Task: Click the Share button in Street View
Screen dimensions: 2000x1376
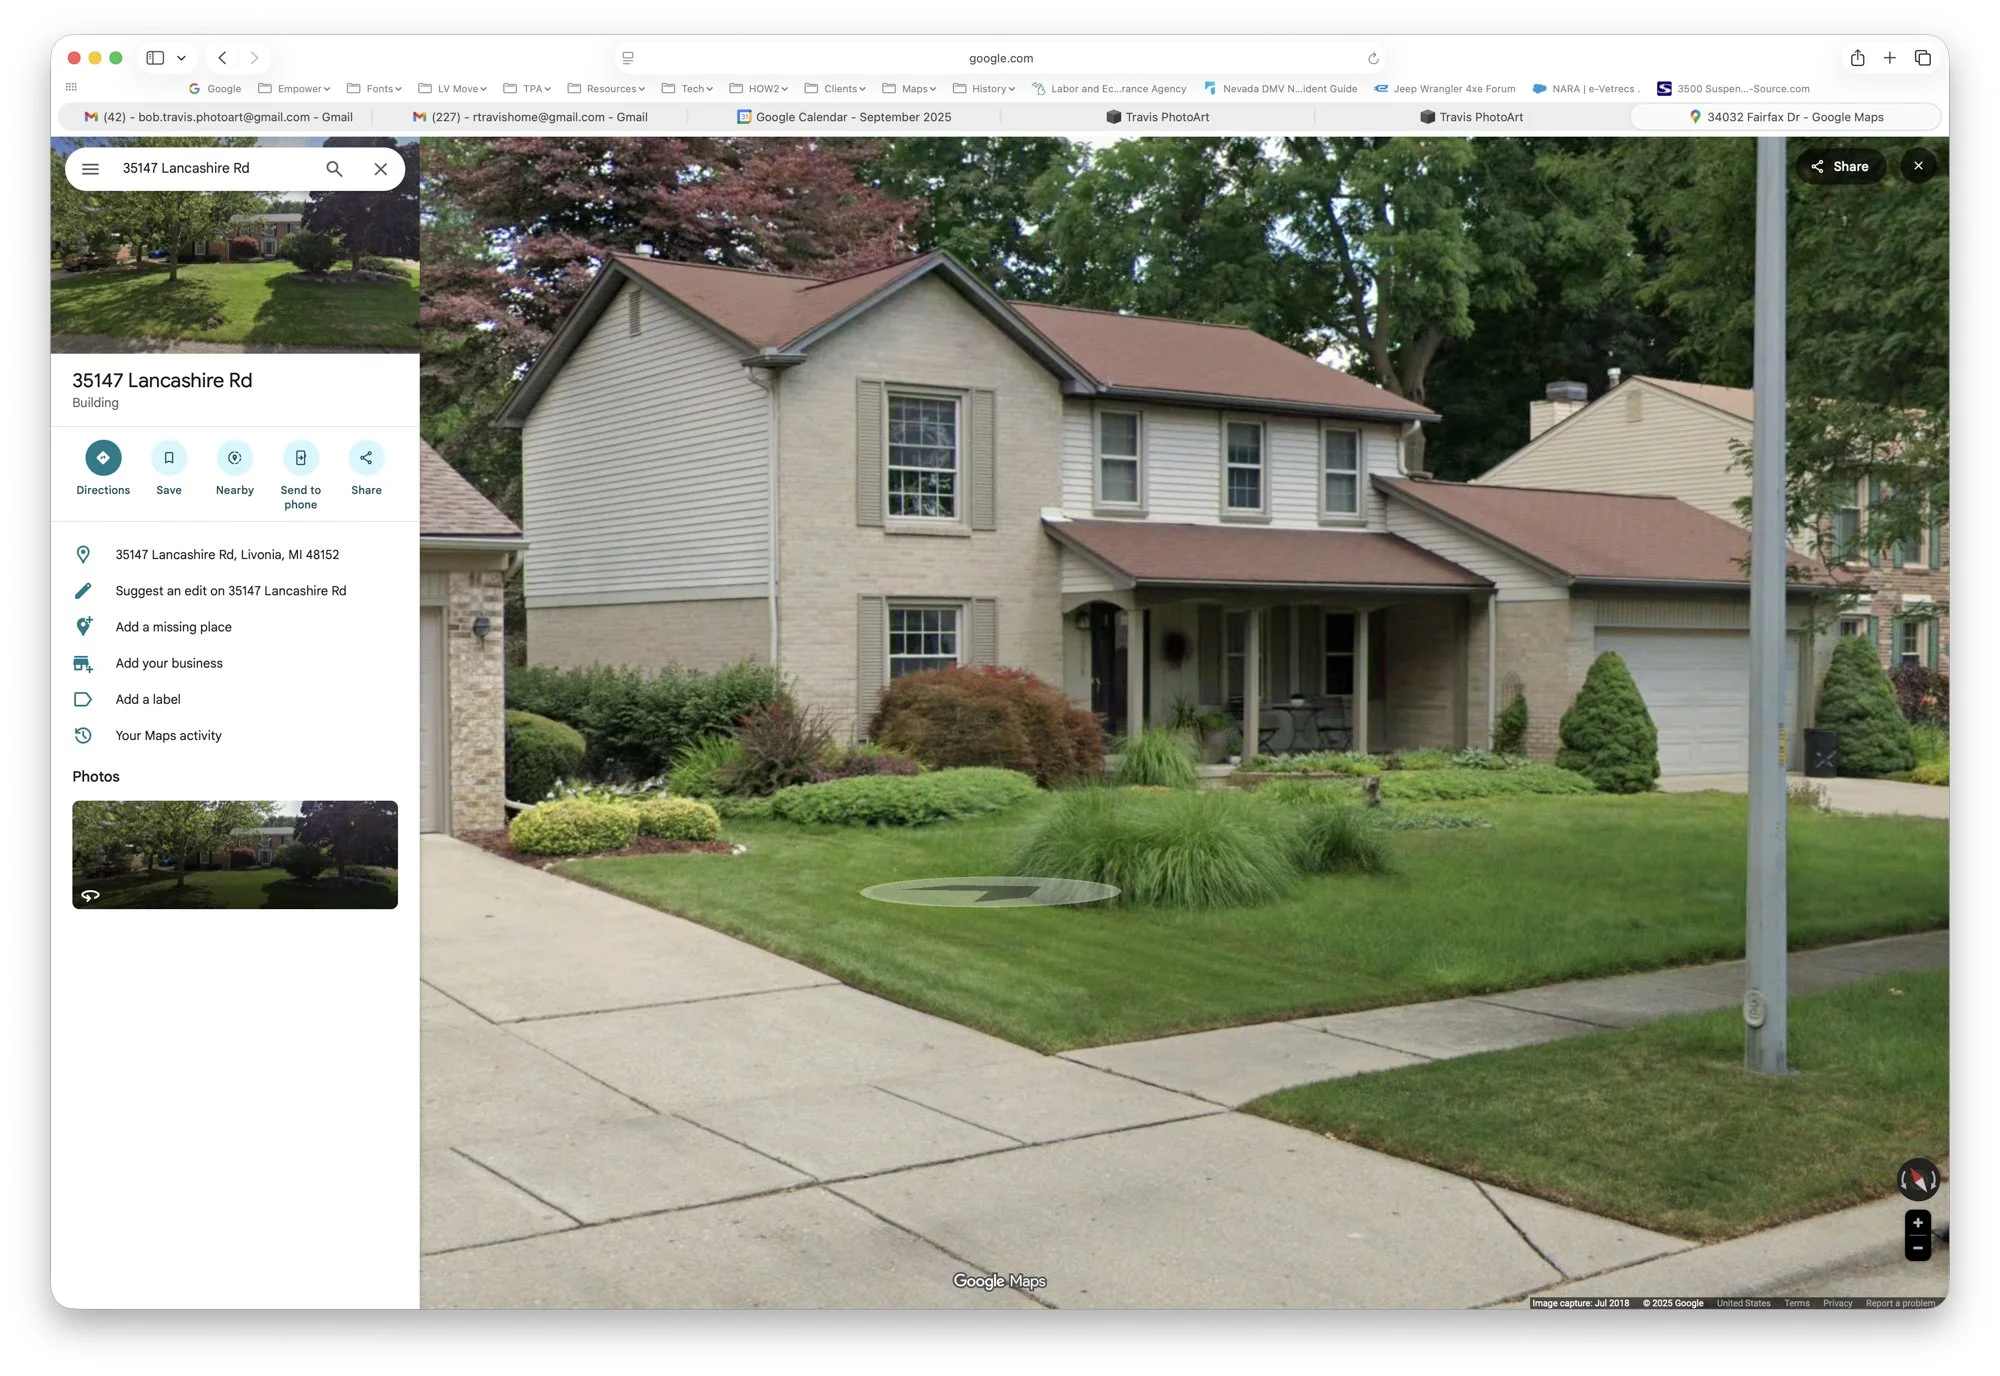Action: coord(1841,166)
